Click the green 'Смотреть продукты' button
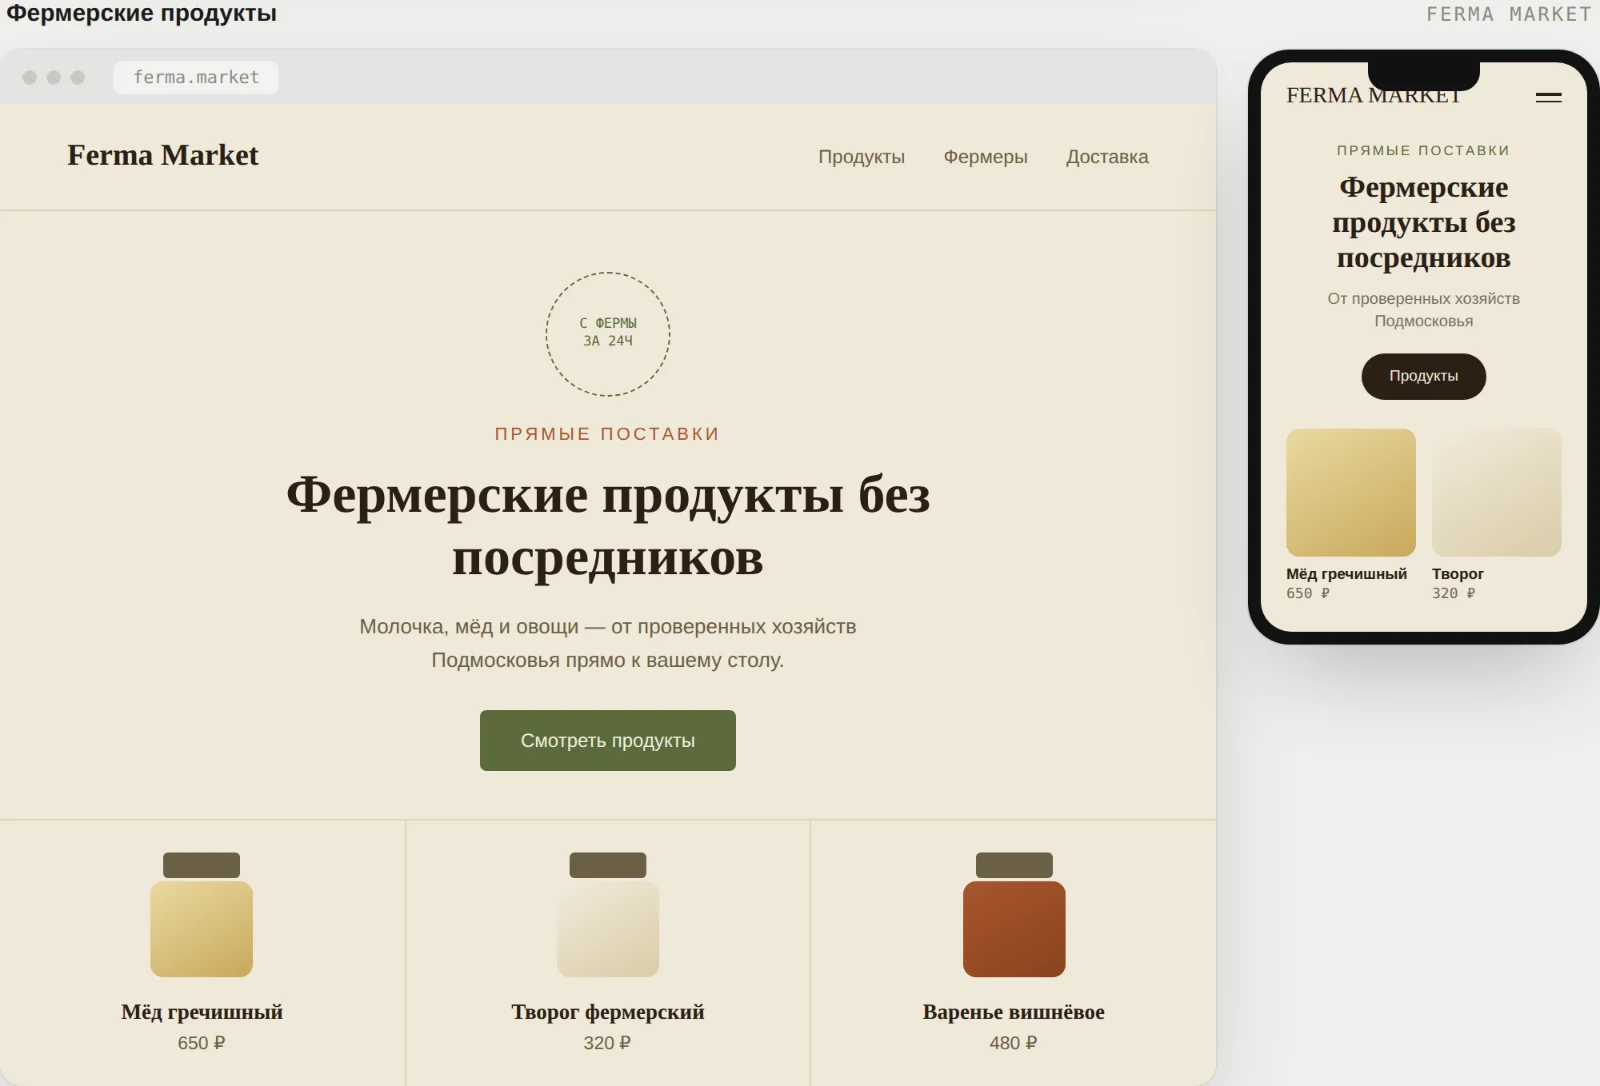The image size is (1600, 1086). click(608, 740)
